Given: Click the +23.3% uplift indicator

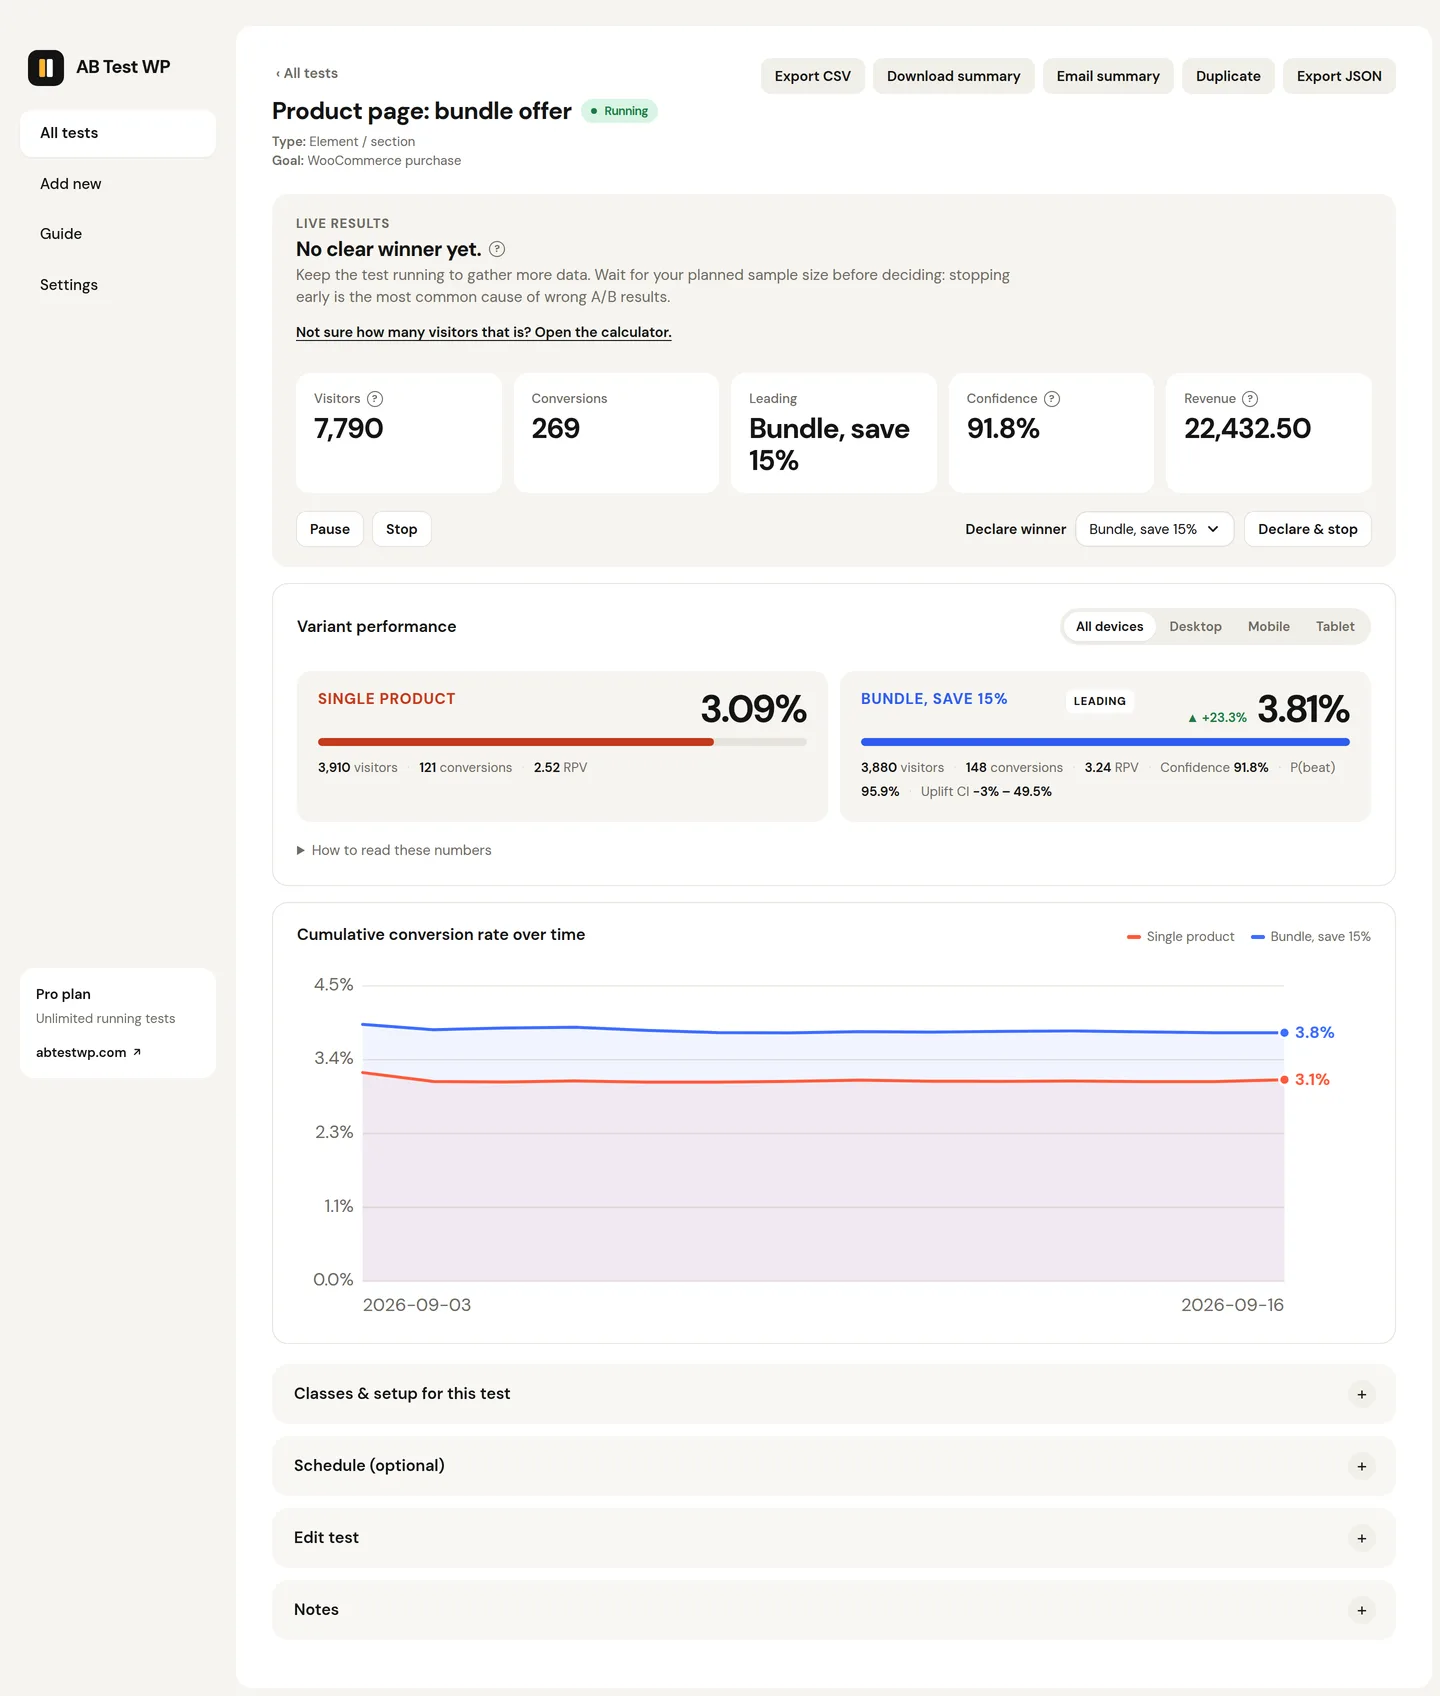Looking at the screenshot, I should pos(1217,718).
